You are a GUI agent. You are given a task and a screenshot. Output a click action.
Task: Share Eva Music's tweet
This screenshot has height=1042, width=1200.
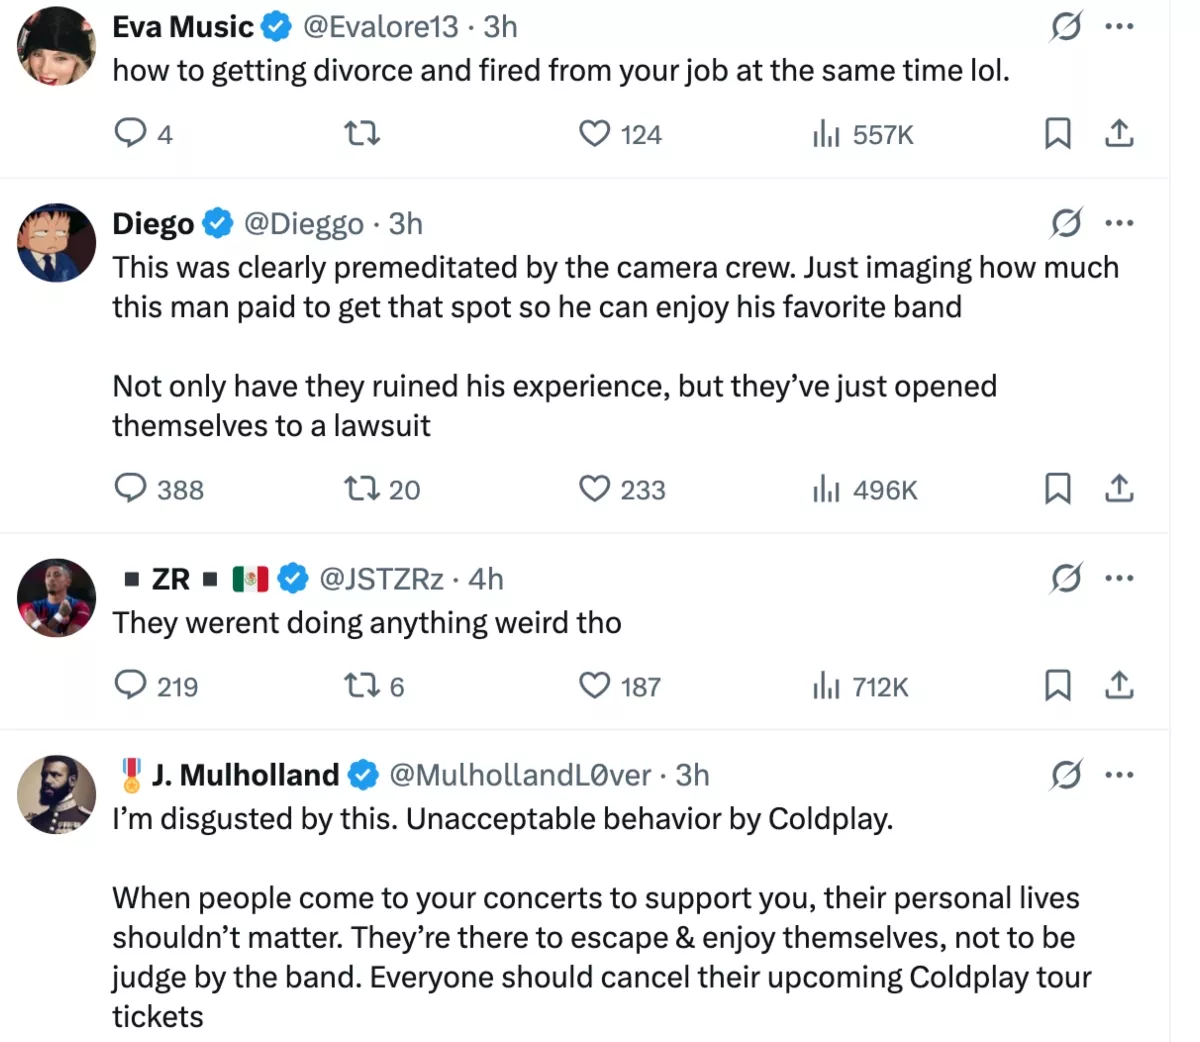(x=1119, y=133)
